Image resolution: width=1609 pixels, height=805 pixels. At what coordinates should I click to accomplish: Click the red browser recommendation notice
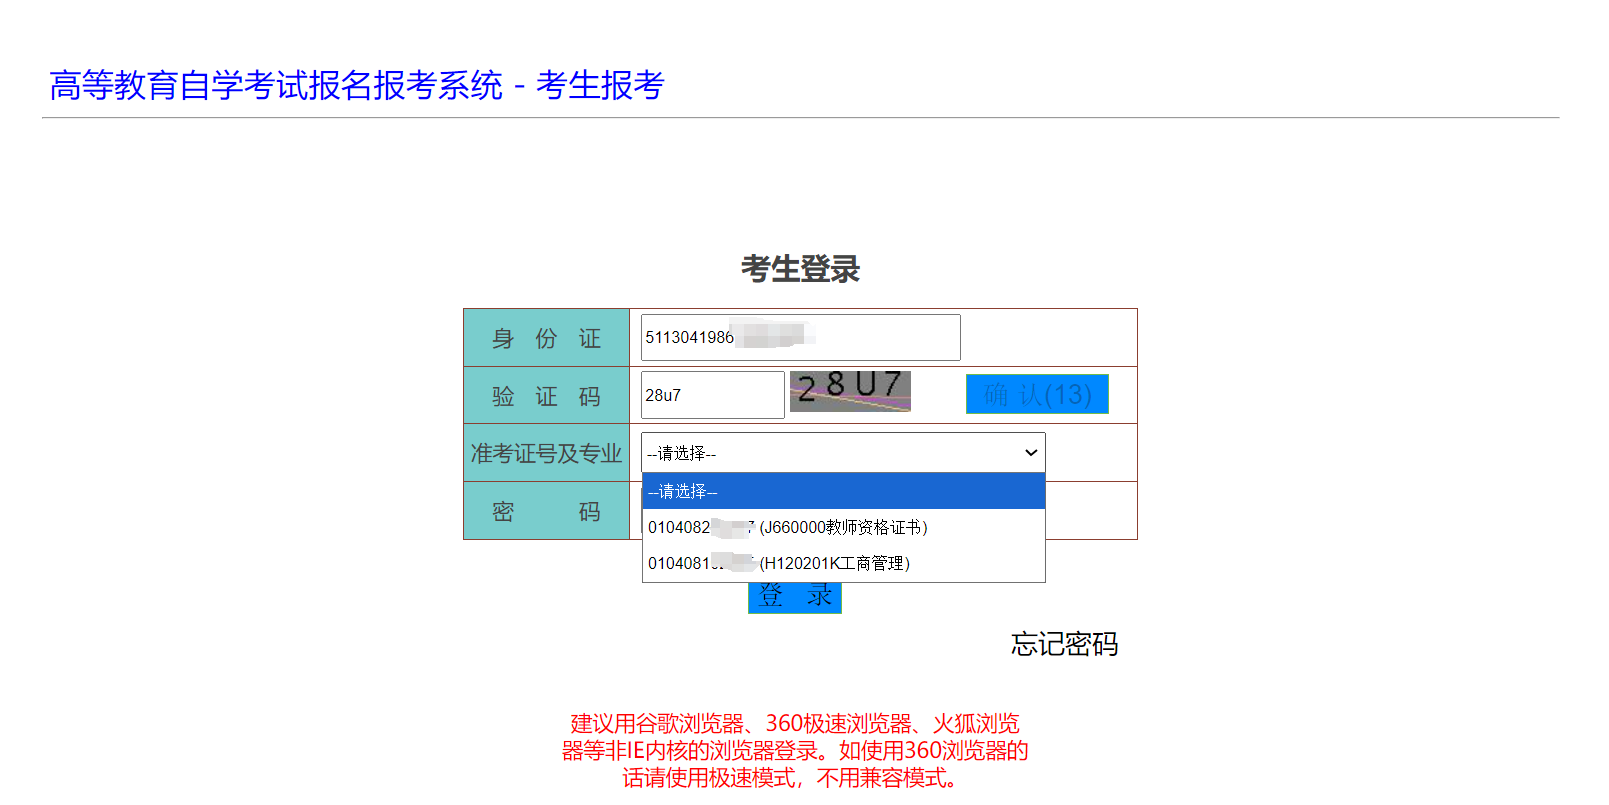pos(795,751)
